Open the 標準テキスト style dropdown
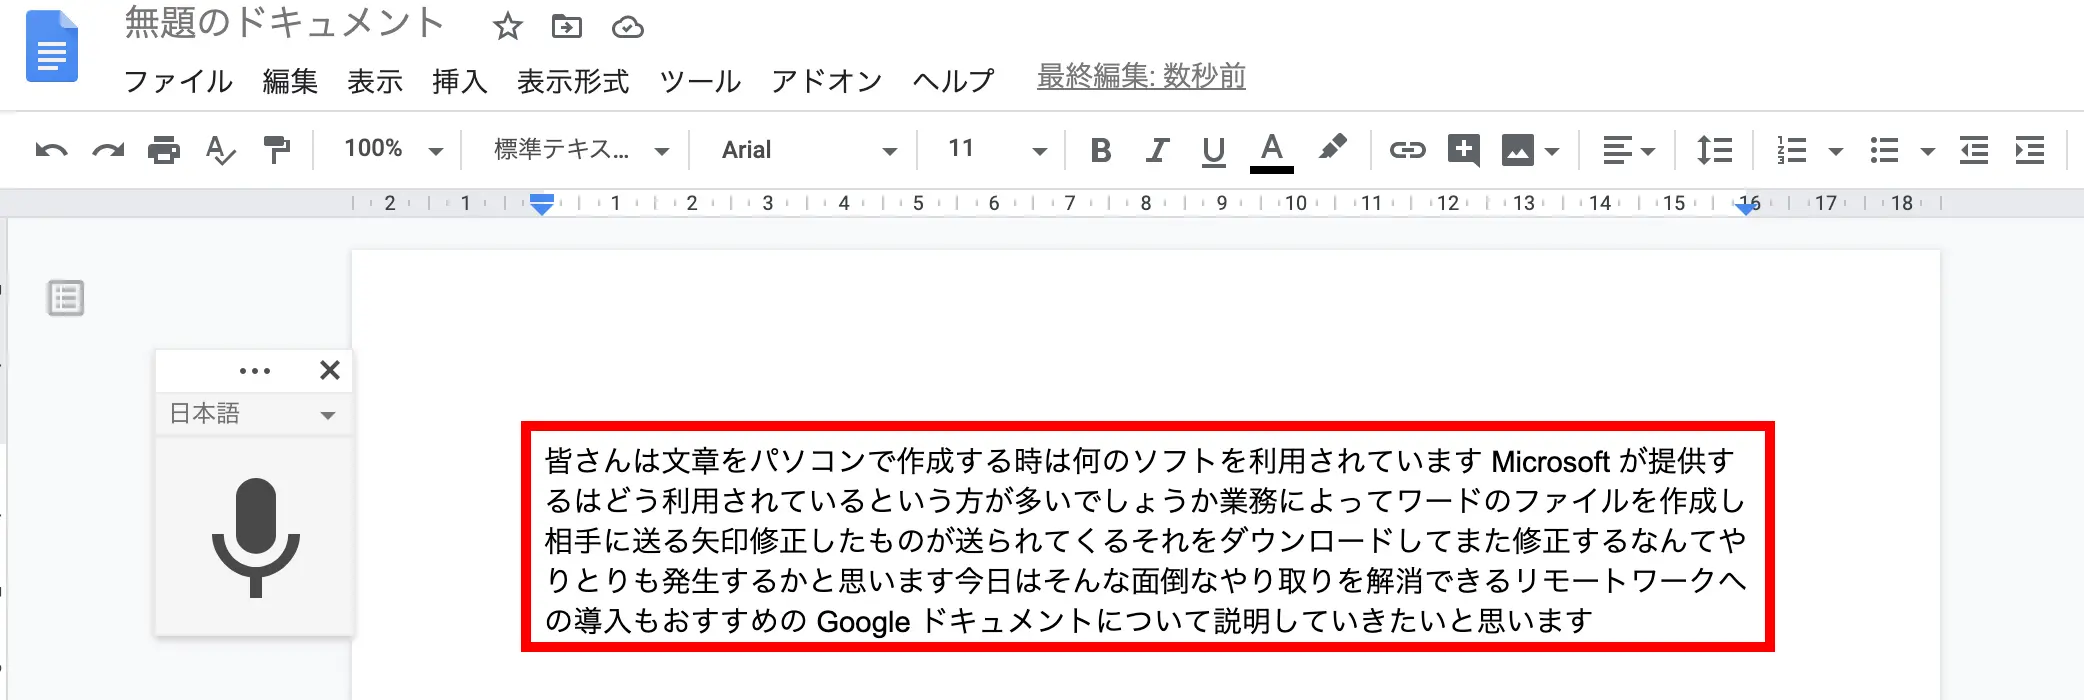The width and height of the screenshot is (2084, 700). pyautogui.click(x=580, y=150)
